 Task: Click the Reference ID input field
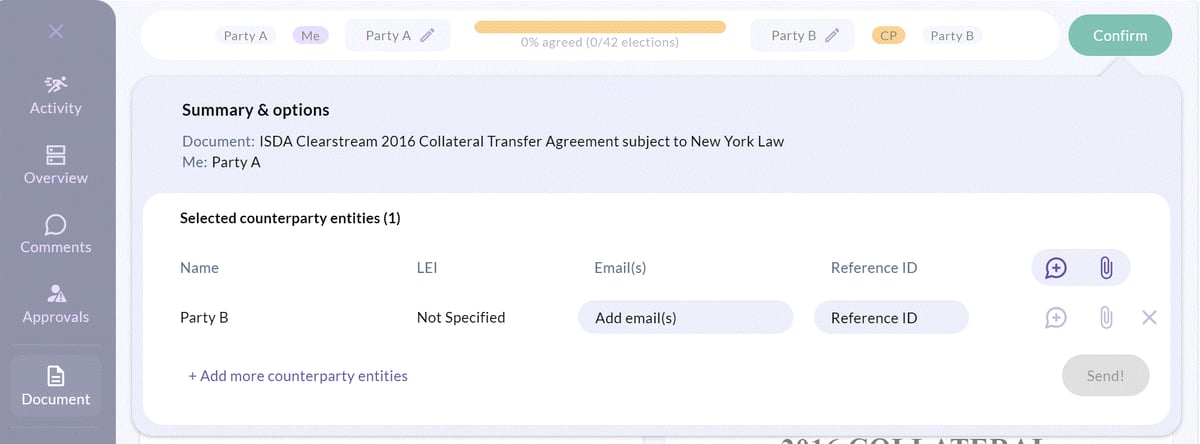[891, 318]
